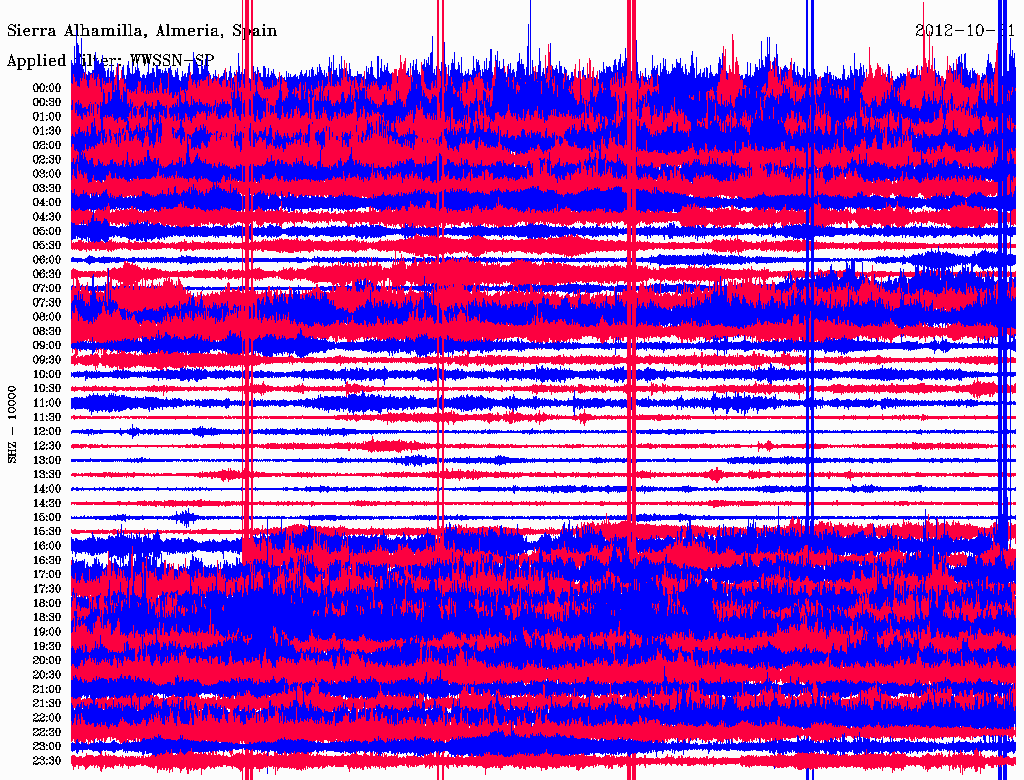The image size is (1024, 780).
Task: Select the 21:00 time label
Action: [46, 689]
